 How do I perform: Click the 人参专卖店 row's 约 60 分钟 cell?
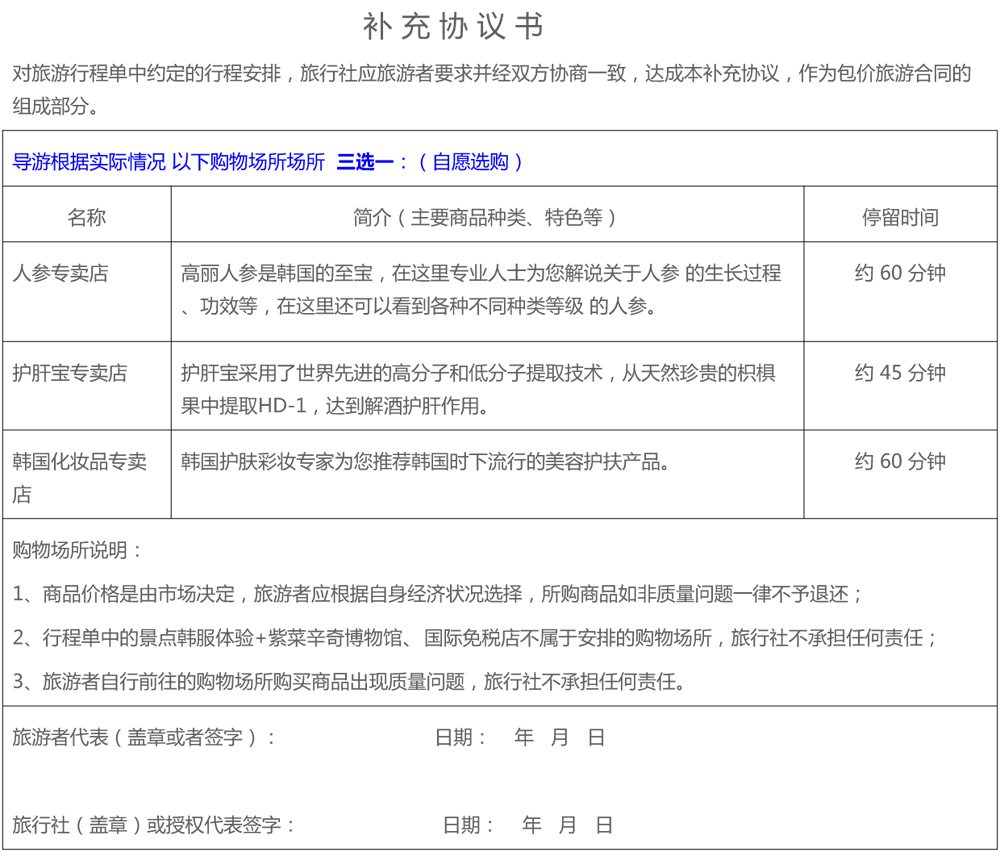click(x=900, y=273)
